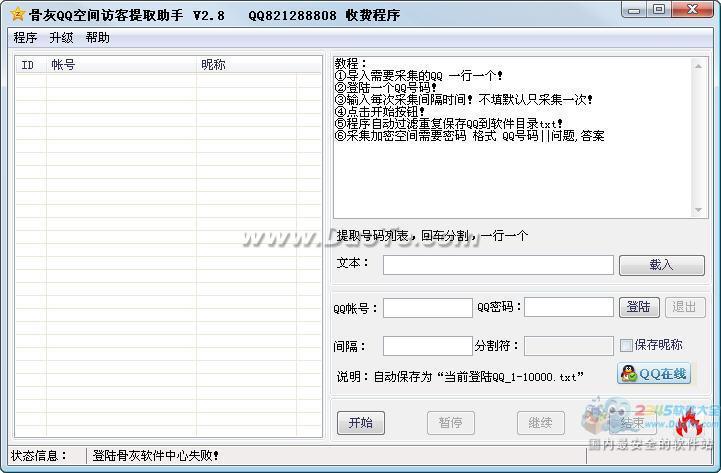Image resolution: width=721 pixels, height=473 pixels.
Task: Click the 结束 end button
Action: (x=632, y=422)
